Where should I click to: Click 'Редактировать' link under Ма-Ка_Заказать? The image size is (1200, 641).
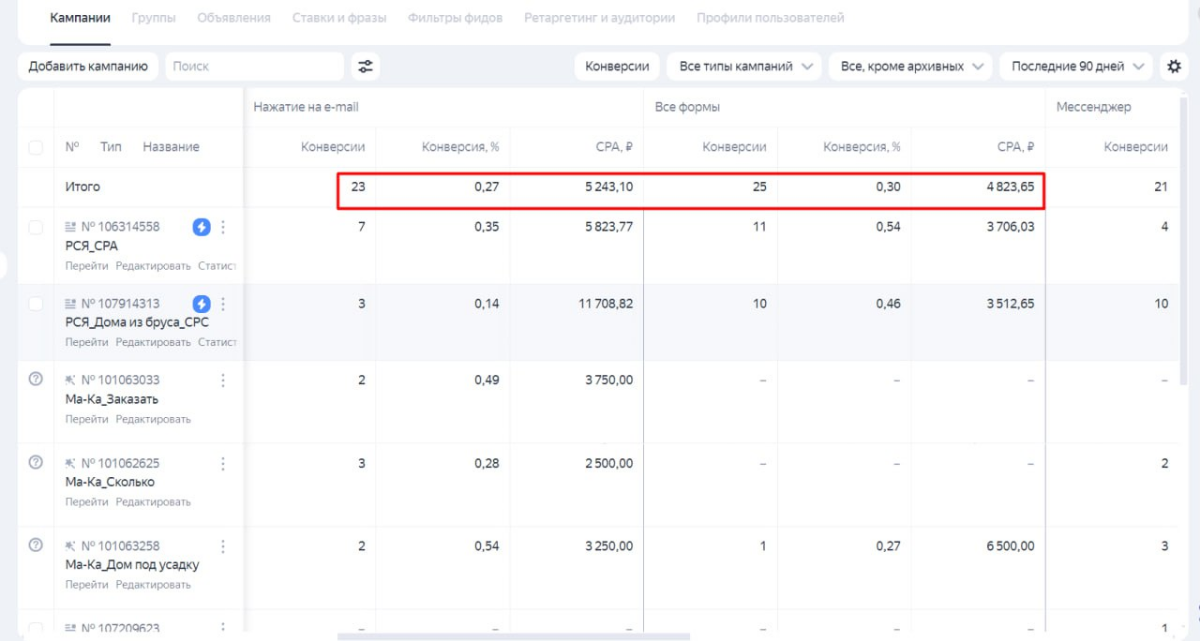pos(153,419)
